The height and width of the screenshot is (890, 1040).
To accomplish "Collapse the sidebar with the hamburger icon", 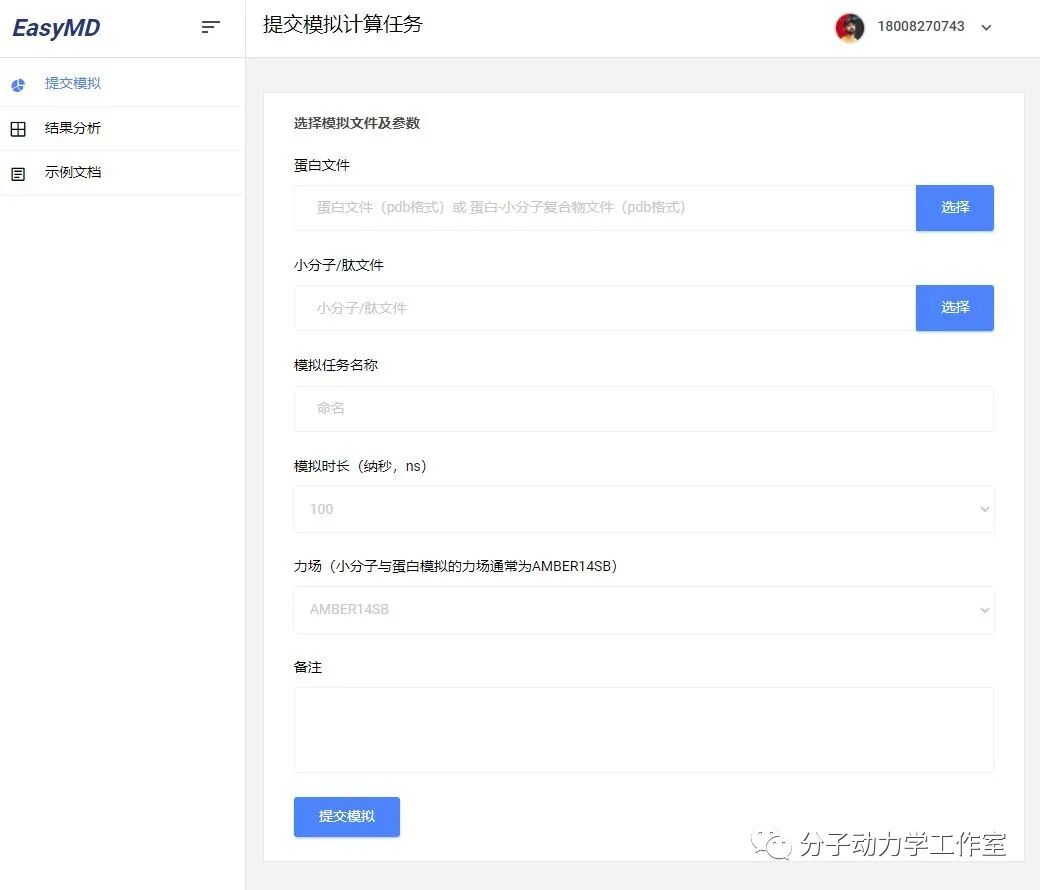I will (210, 27).
